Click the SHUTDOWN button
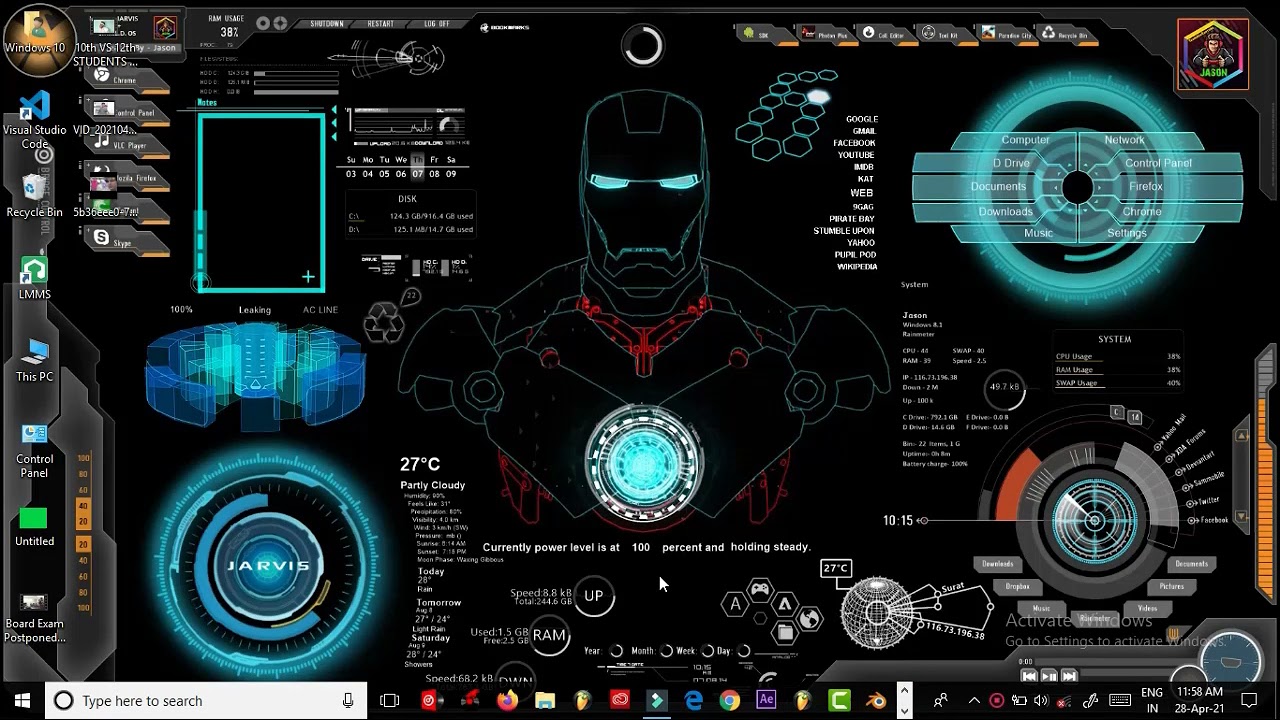This screenshot has width=1280, height=720. (x=326, y=24)
